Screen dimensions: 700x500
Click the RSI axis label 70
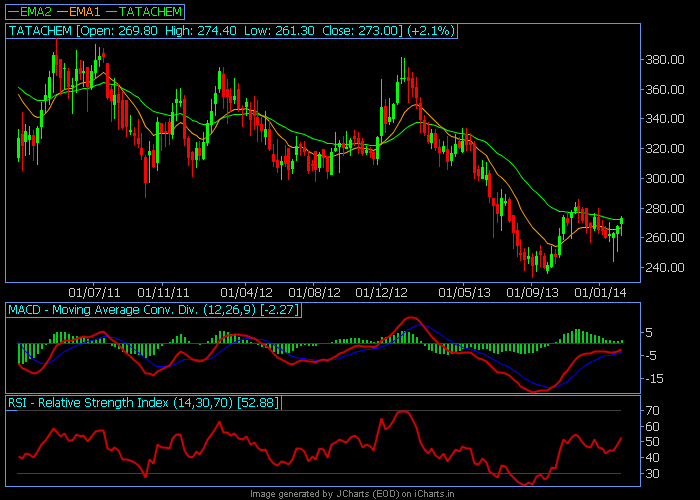pyautogui.click(x=652, y=411)
